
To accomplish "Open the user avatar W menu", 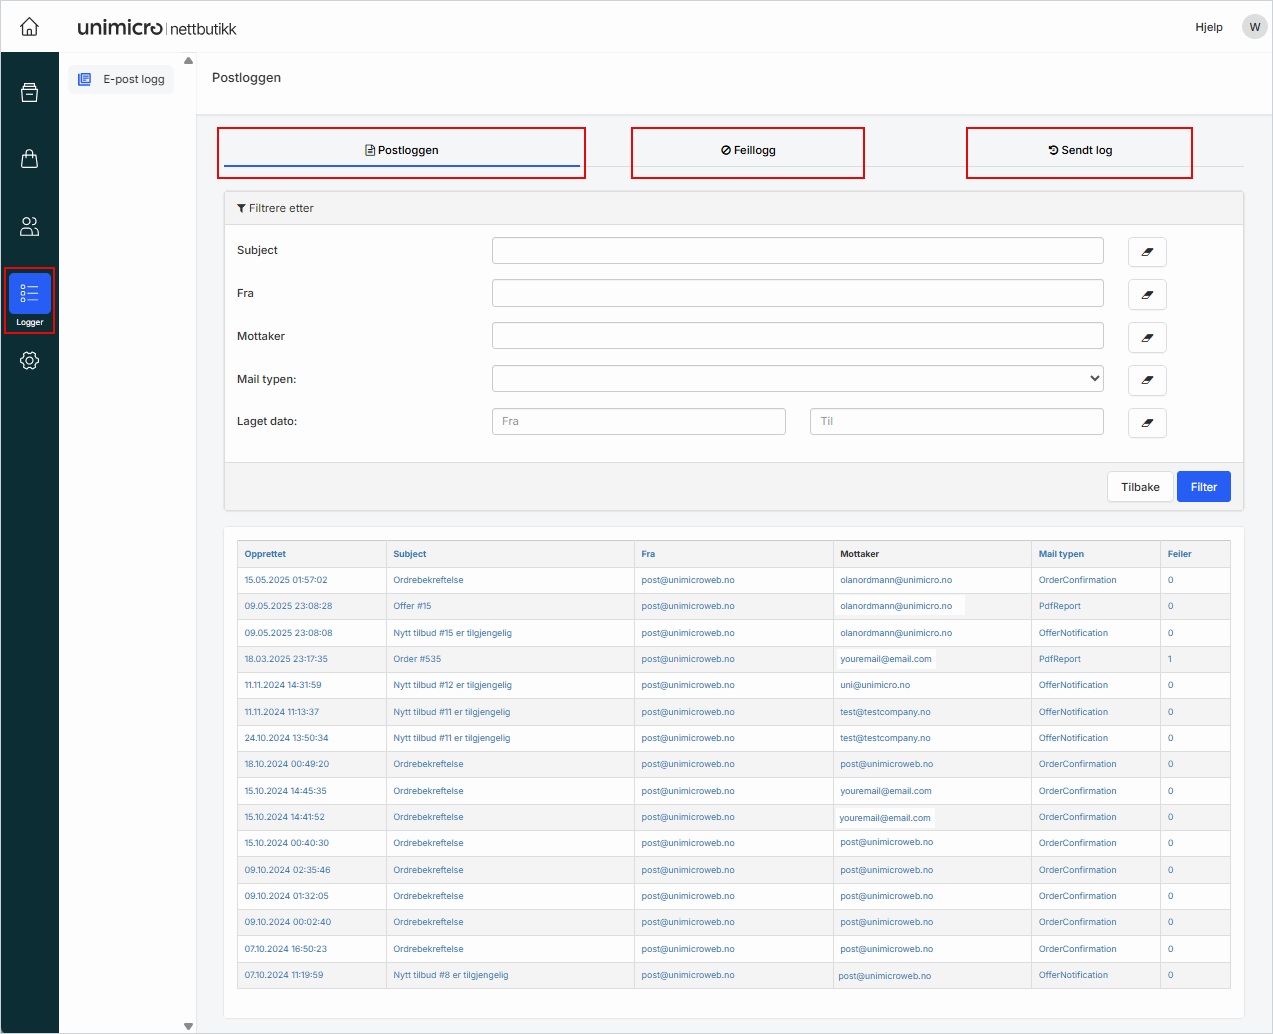I will point(1254,27).
